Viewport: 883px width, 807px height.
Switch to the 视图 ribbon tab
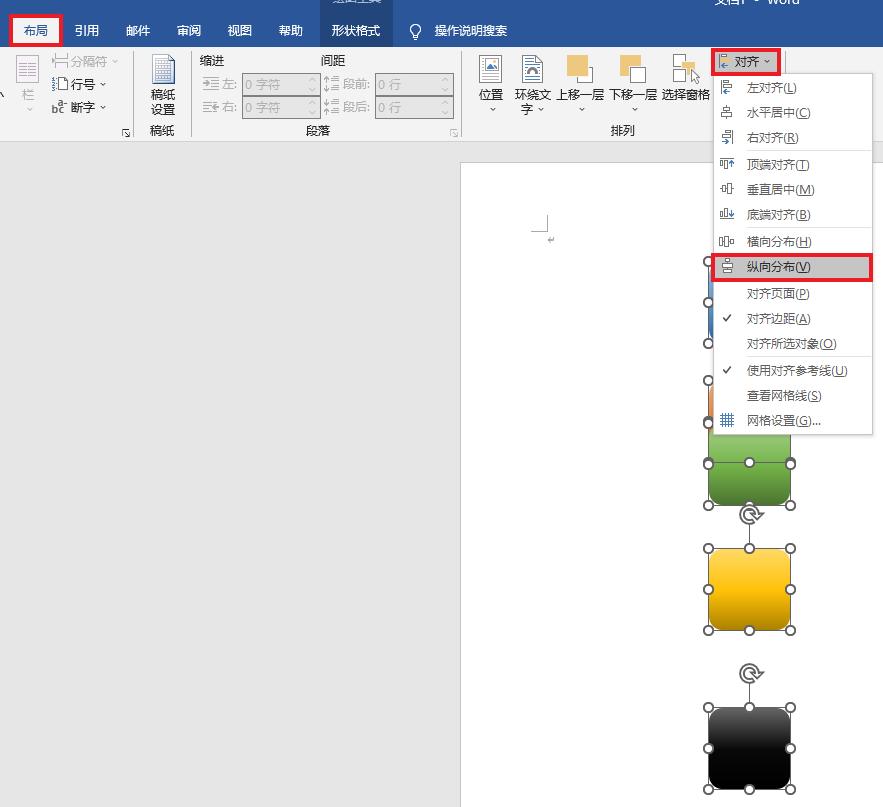[x=239, y=30]
